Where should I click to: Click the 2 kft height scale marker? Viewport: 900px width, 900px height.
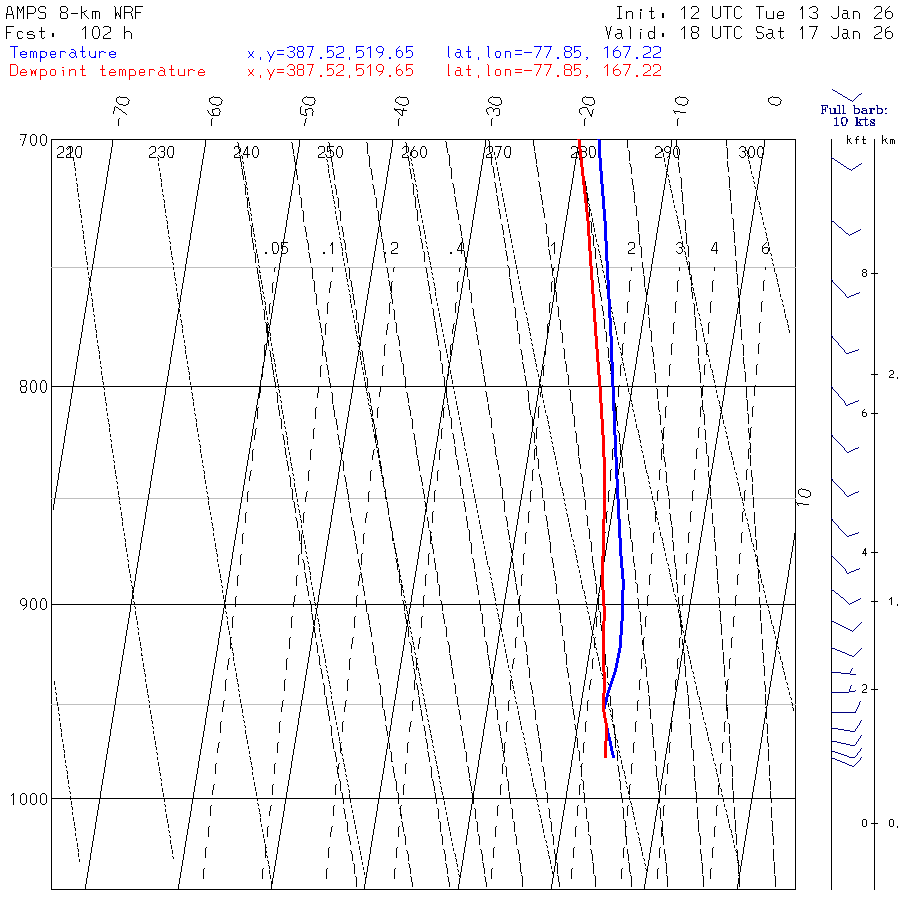coord(864,689)
